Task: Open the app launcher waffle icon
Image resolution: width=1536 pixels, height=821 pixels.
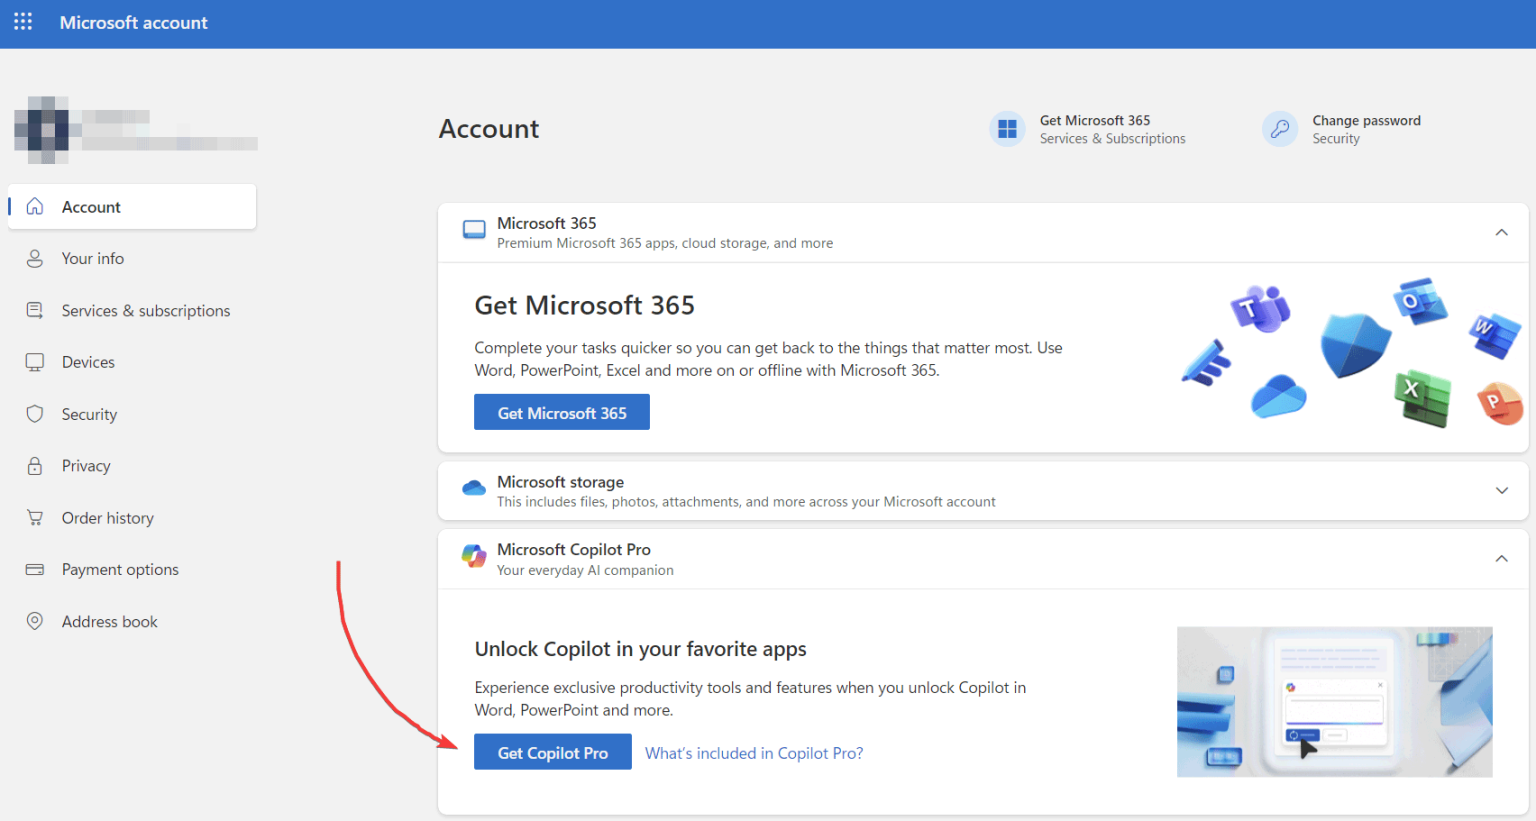Action: coord(23,22)
